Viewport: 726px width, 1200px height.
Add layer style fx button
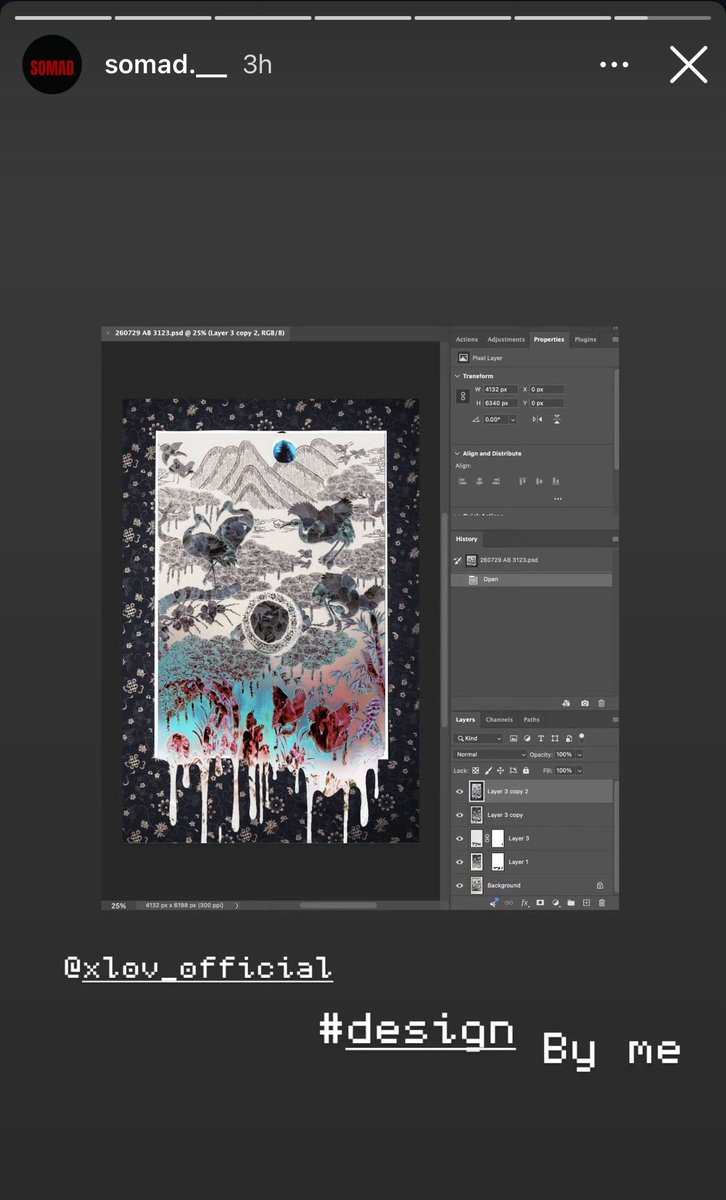tap(525, 903)
